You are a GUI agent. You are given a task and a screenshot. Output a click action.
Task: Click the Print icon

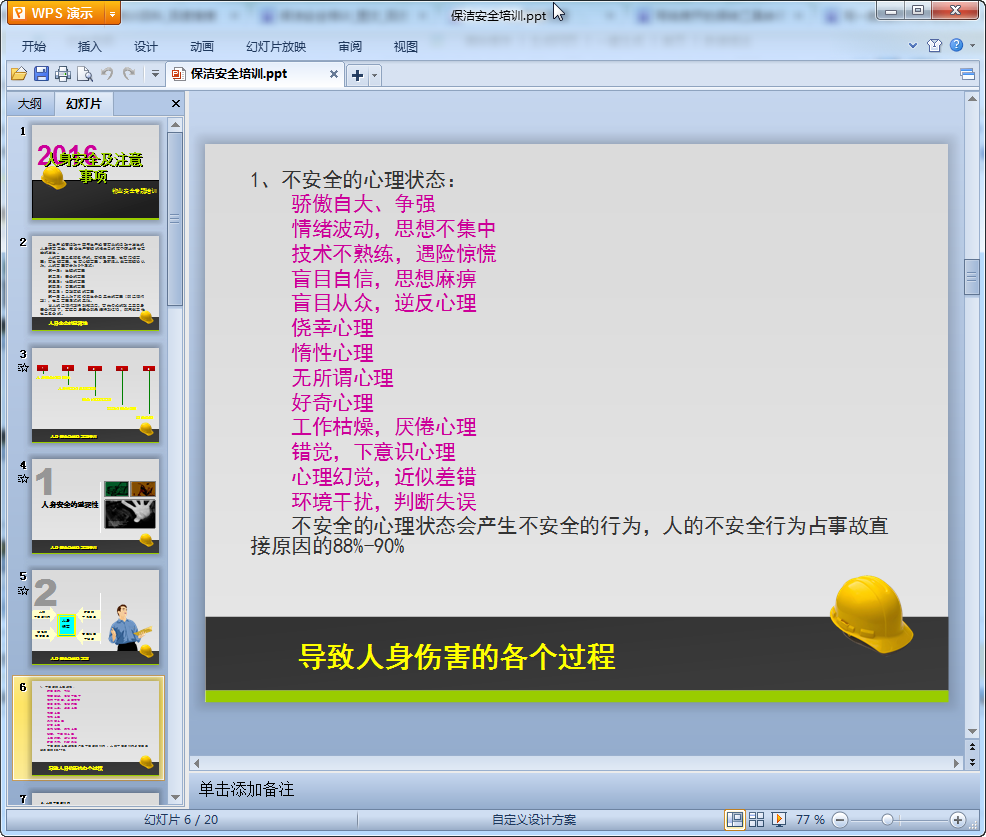point(63,74)
